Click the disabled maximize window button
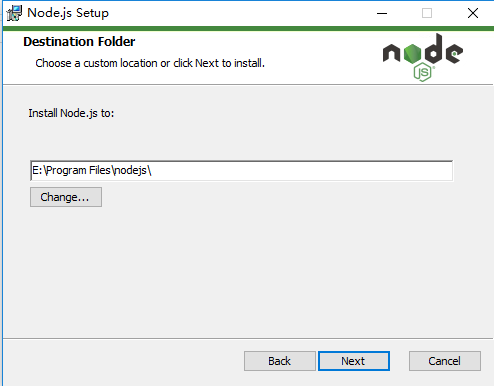The height and width of the screenshot is (386, 494). 427,13
